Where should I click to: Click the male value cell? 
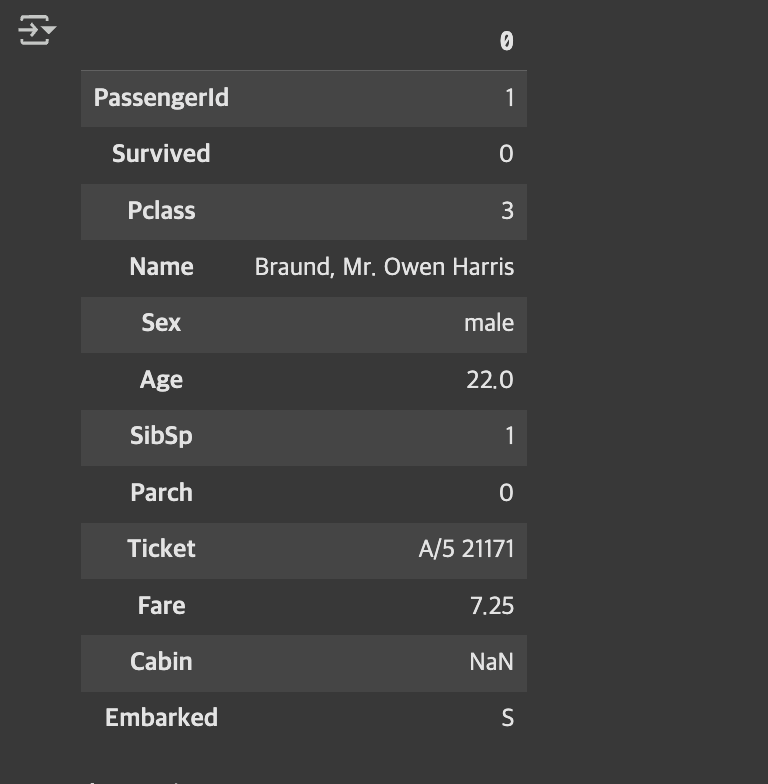[488, 323]
